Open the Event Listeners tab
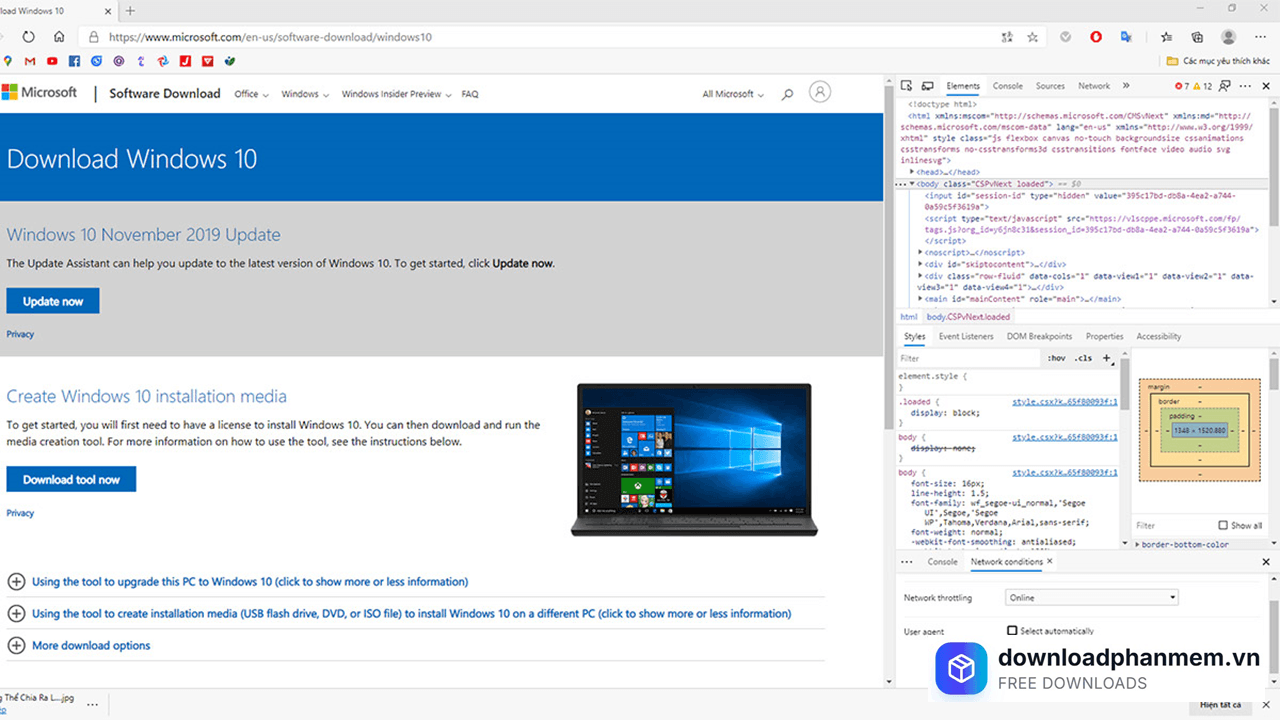Image resolution: width=1280 pixels, height=720 pixels. [965, 337]
